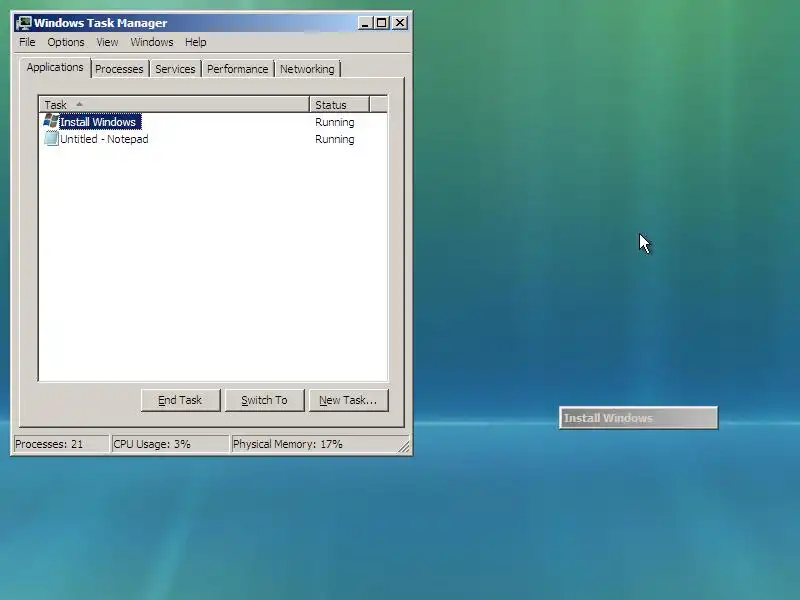This screenshot has height=600, width=800.
Task: Click the Notepad icon in the task list
Action: tap(51, 139)
